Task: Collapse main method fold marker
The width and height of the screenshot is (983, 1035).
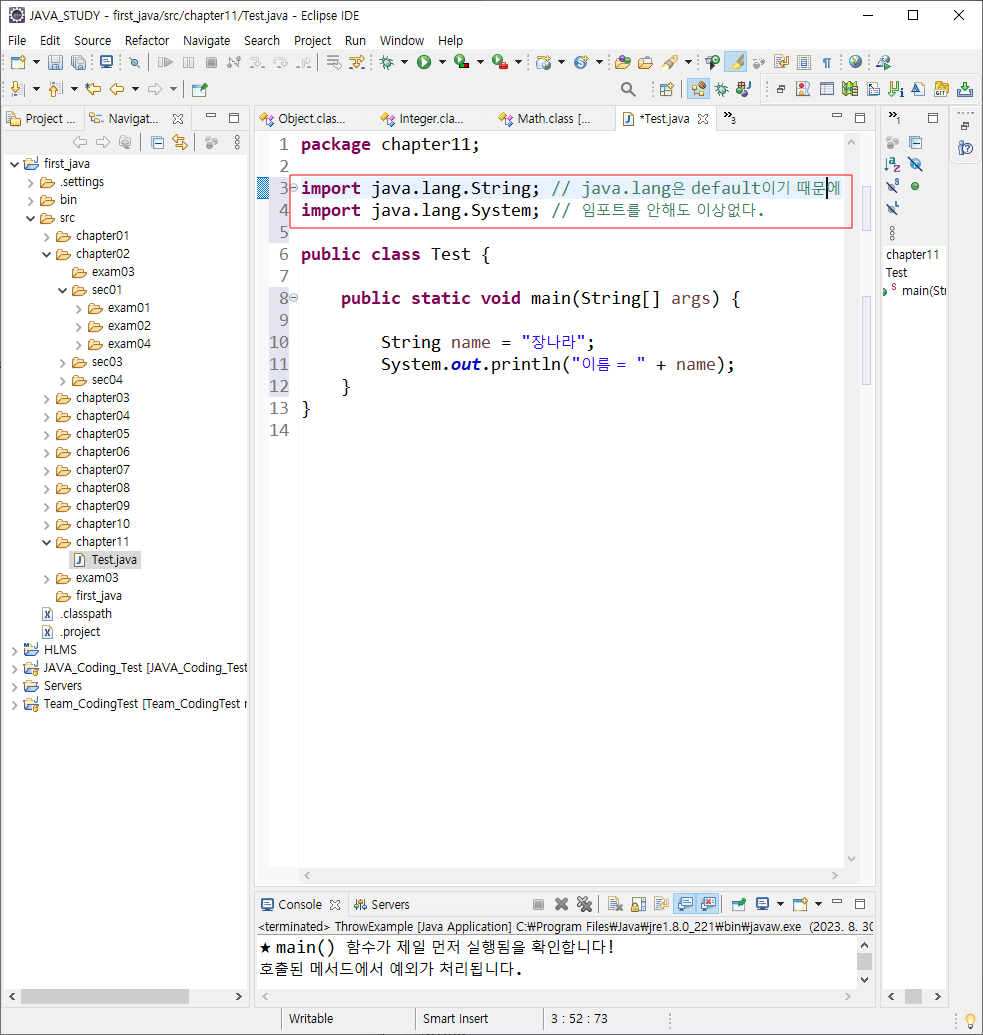Action: click(294, 298)
